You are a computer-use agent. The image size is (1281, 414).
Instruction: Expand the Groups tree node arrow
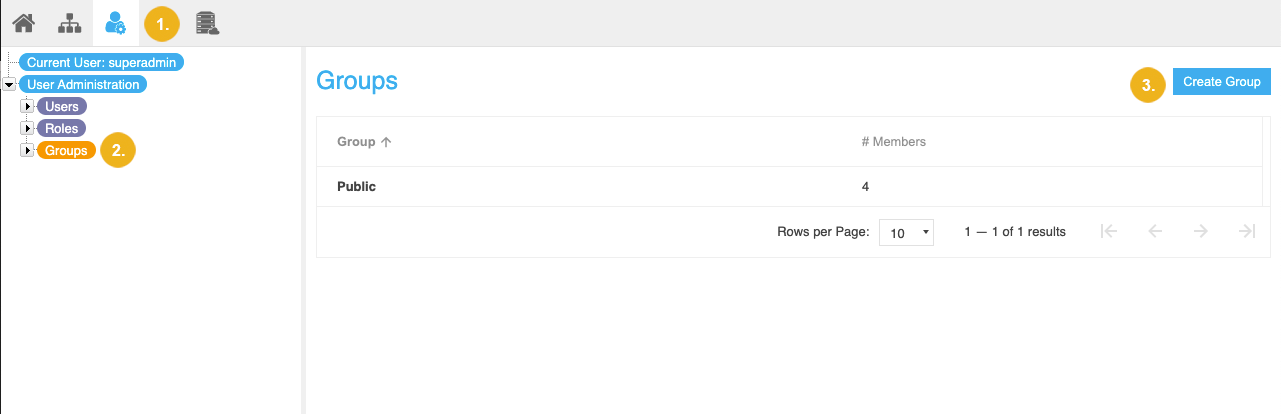(x=28, y=150)
